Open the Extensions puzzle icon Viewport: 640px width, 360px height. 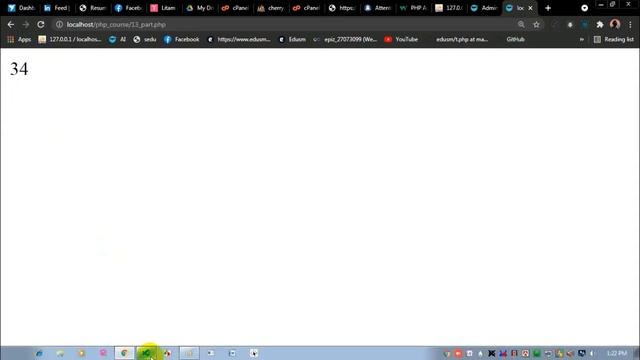(x=600, y=24)
